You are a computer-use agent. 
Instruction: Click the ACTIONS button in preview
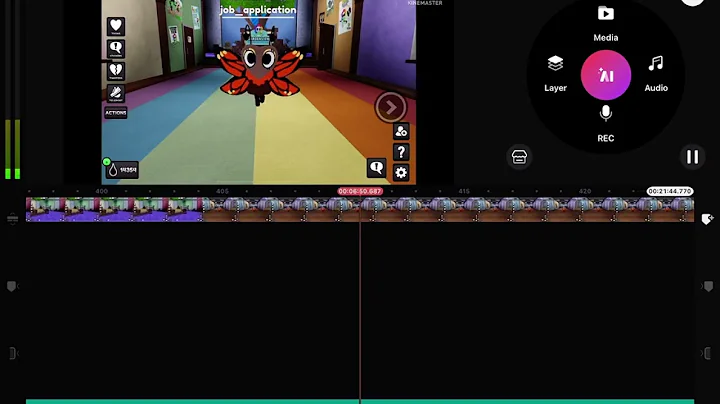(x=116, y=112)
